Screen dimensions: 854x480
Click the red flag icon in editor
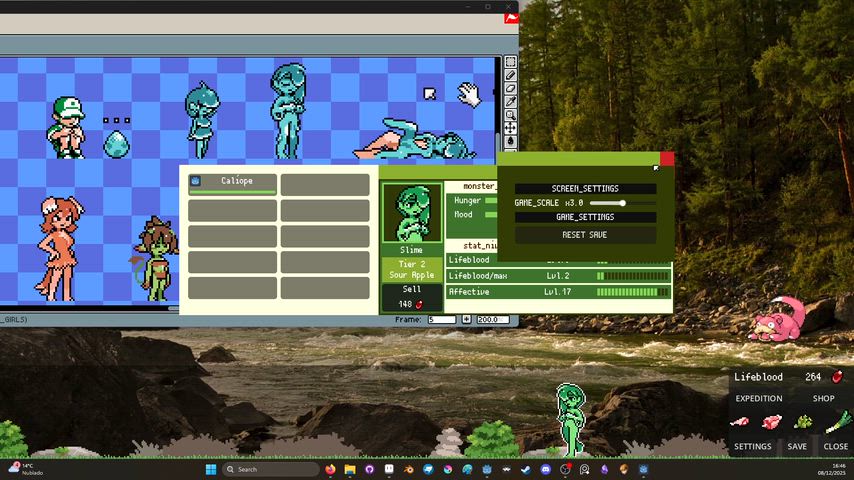(x=511, y=18)
